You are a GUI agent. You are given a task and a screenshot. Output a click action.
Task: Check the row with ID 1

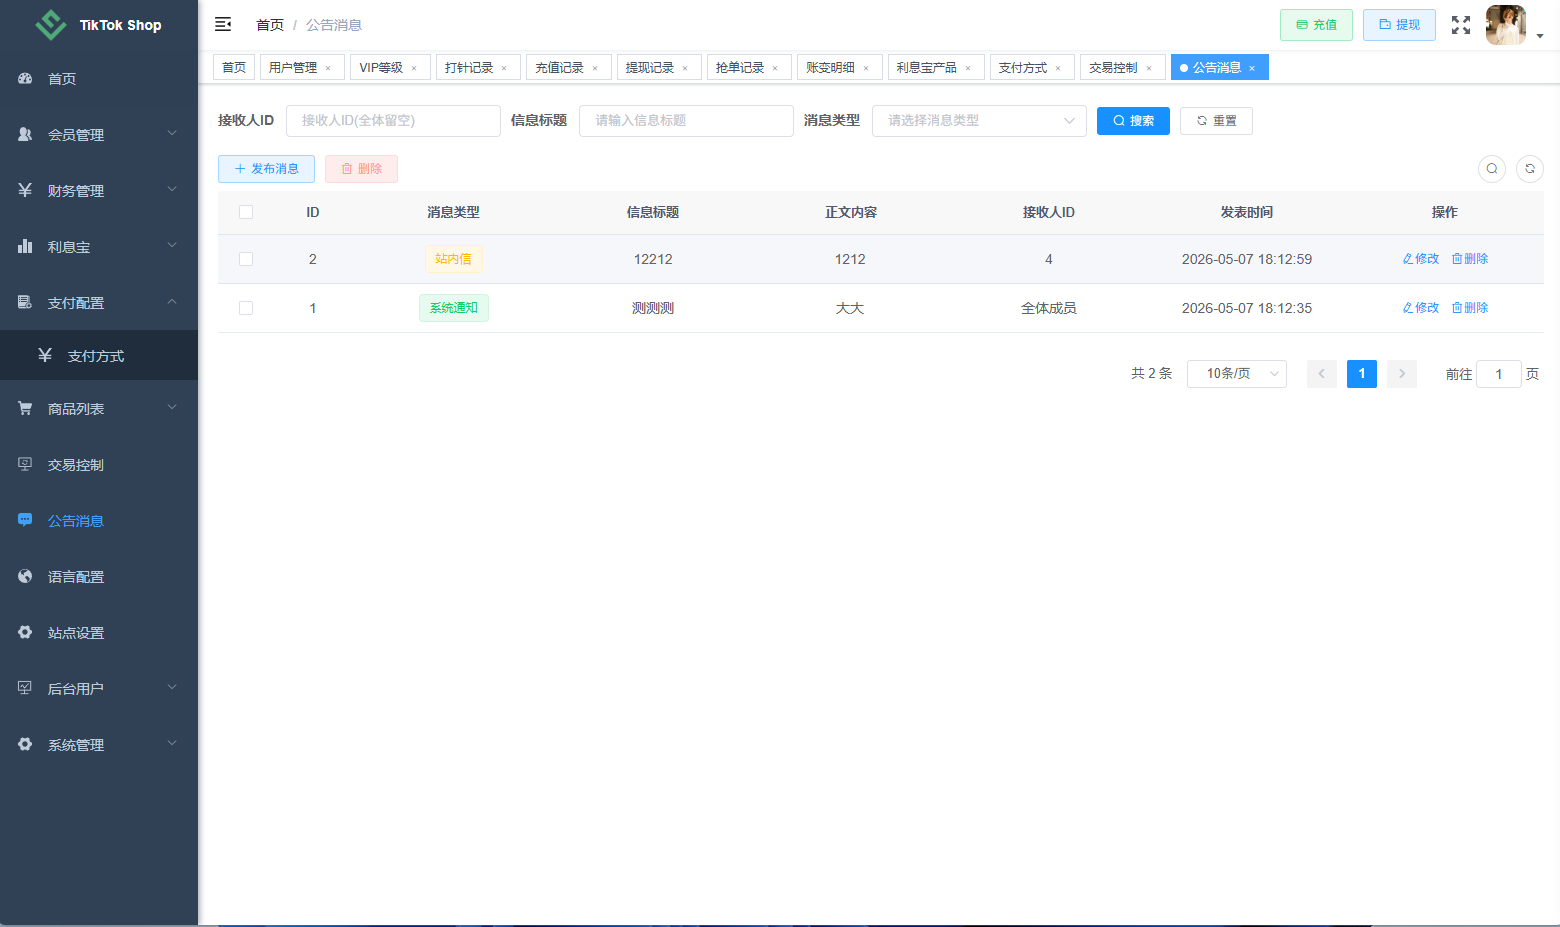(246, 308)
